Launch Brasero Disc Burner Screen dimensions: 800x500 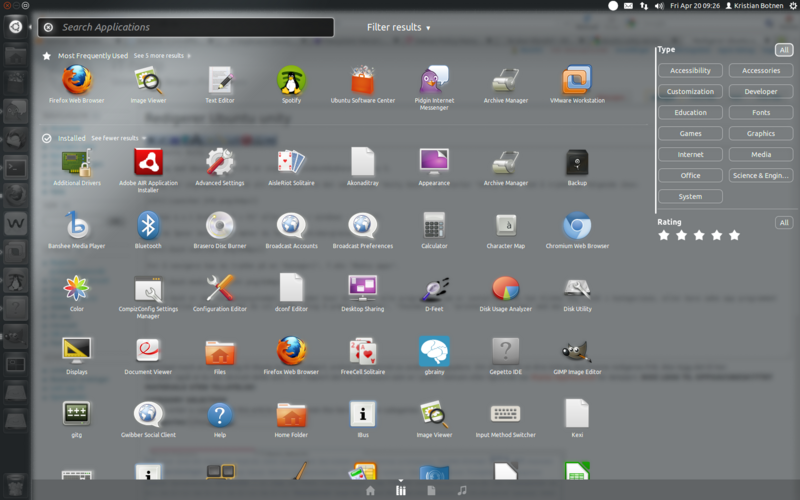pyautogui.click(x=220, y=226)
